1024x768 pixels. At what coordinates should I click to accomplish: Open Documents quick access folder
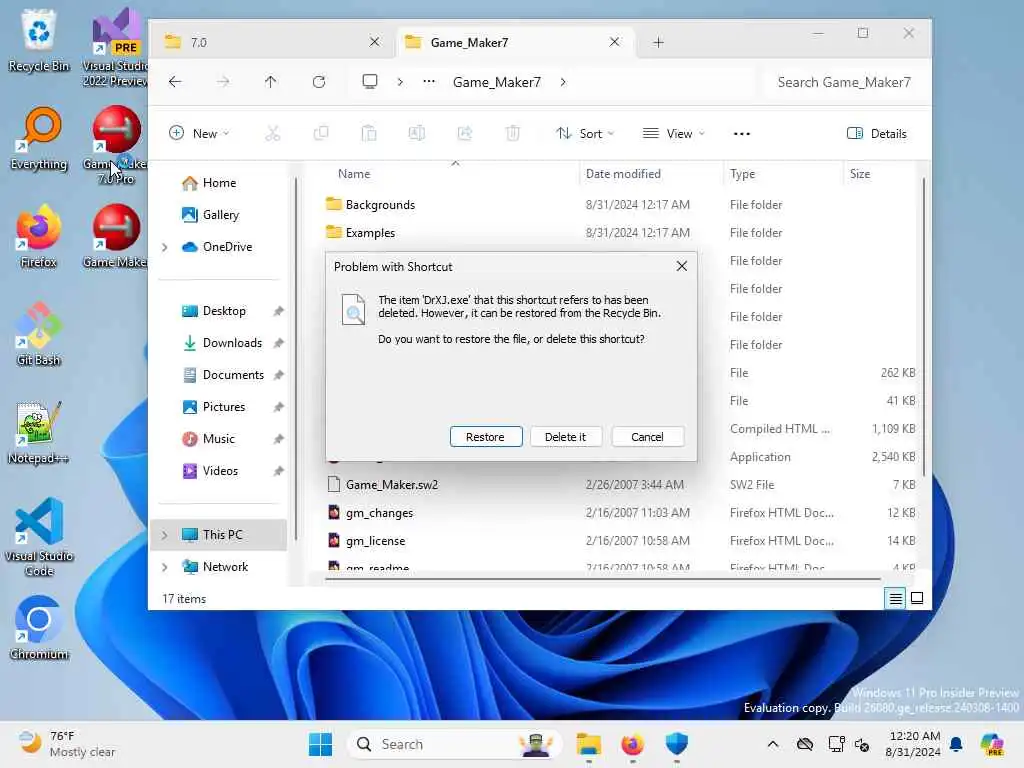[x=233, y=375]
